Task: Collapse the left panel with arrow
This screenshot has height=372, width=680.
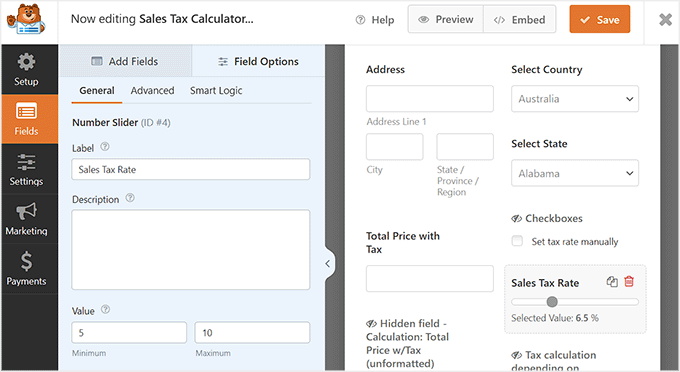Action: pos(328,264)
